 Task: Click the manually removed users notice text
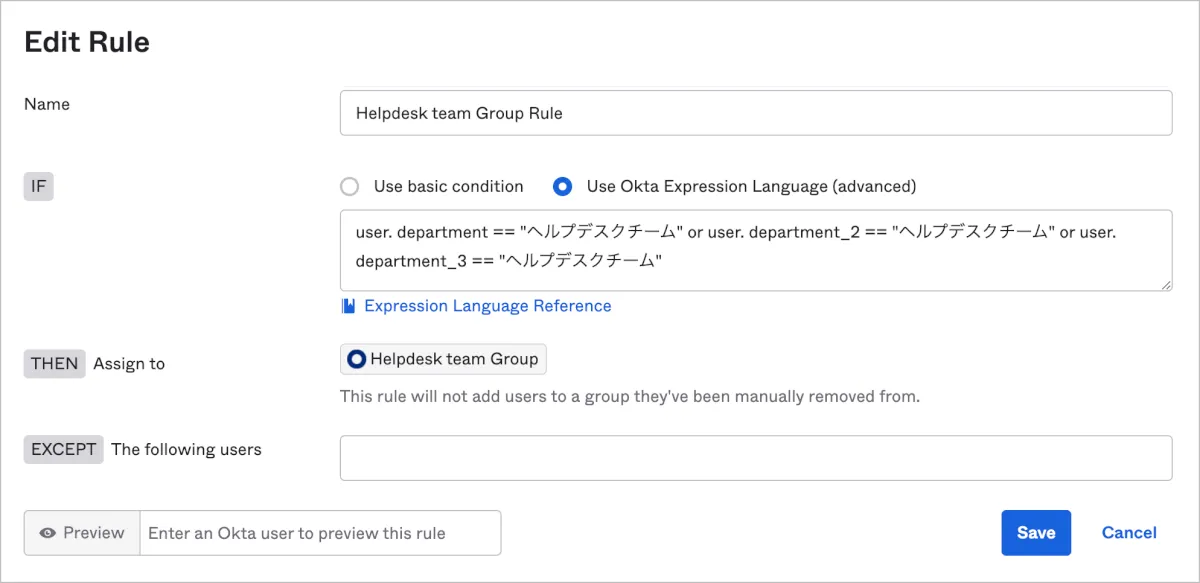(x=629, y=396)
